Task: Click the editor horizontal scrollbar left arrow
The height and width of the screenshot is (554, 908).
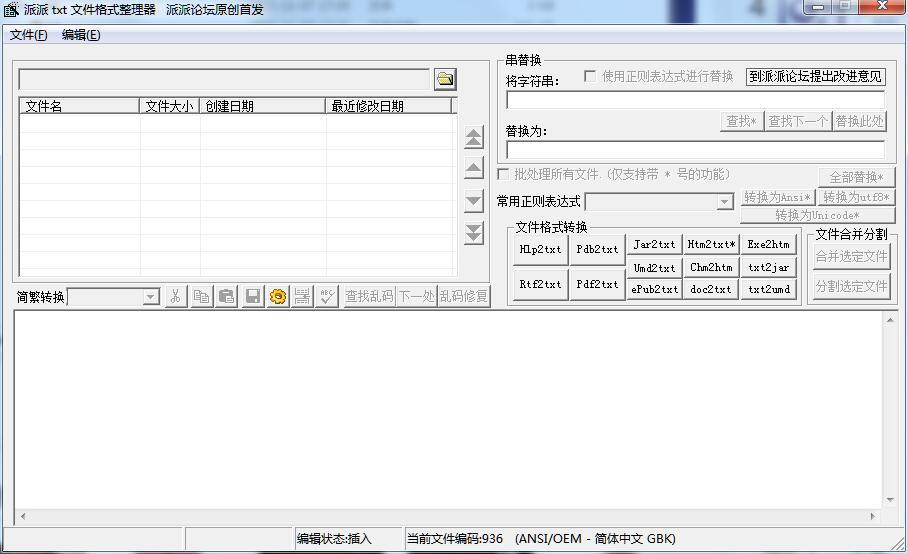Action: tap(23, 516)
